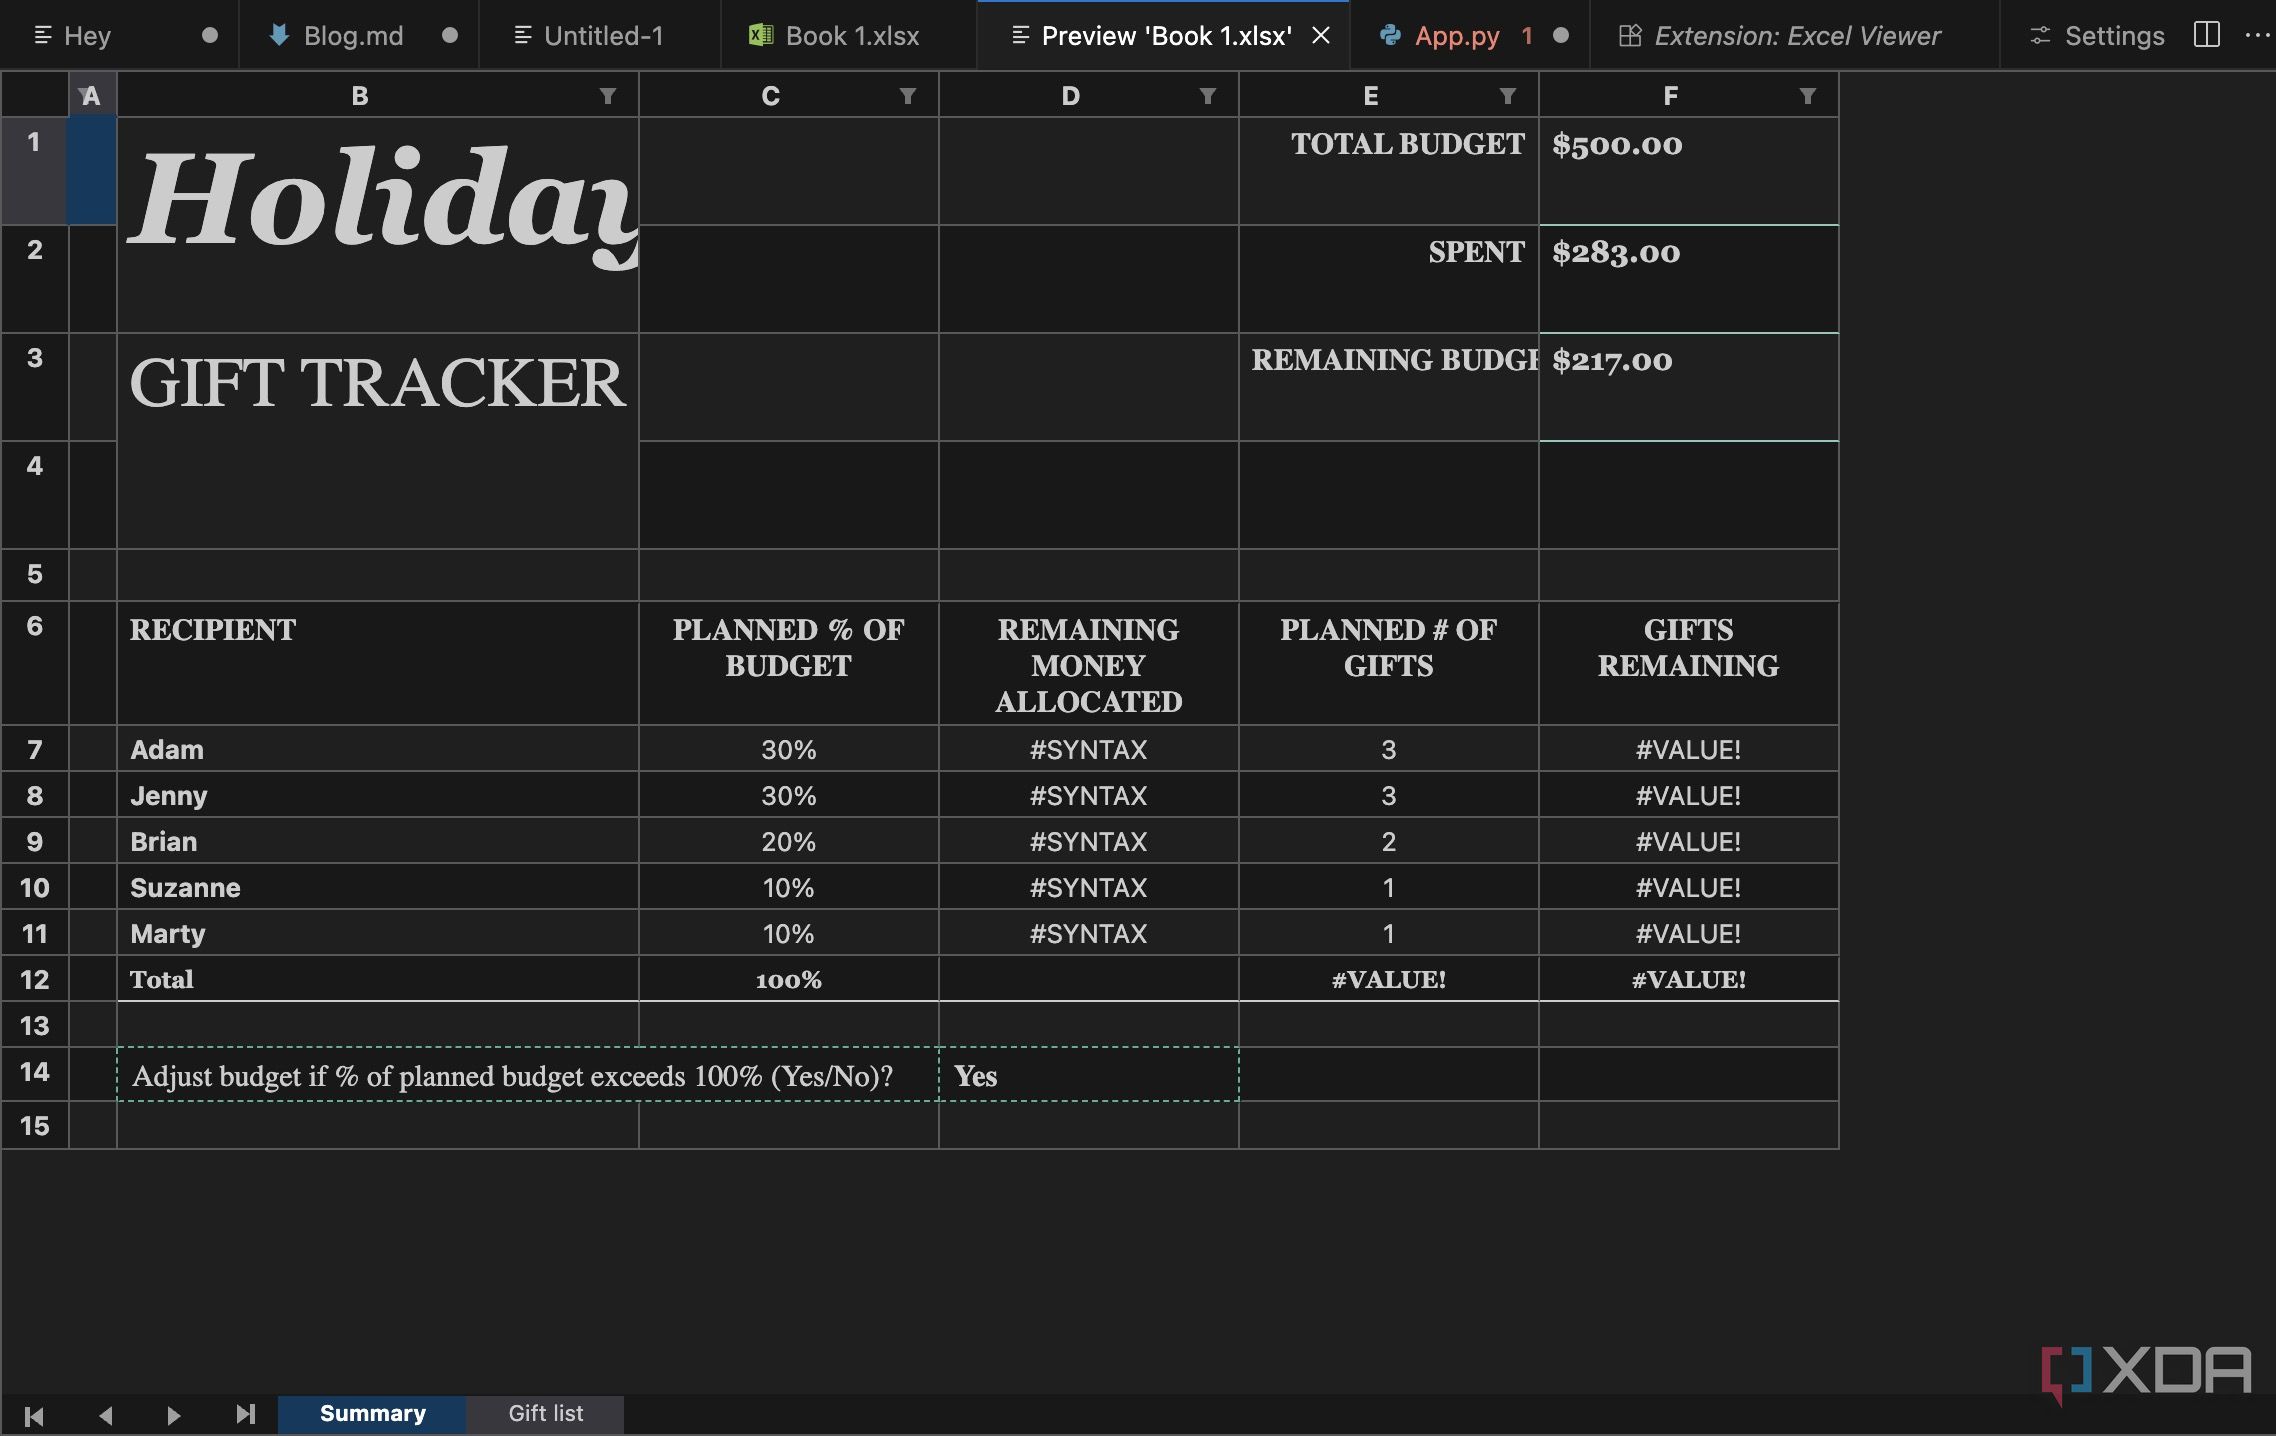This screenshot has width=2276, height=1436.
Task: Close the Preview 'Book 1.xlsx' tab
Action: tap(1321, 36)
